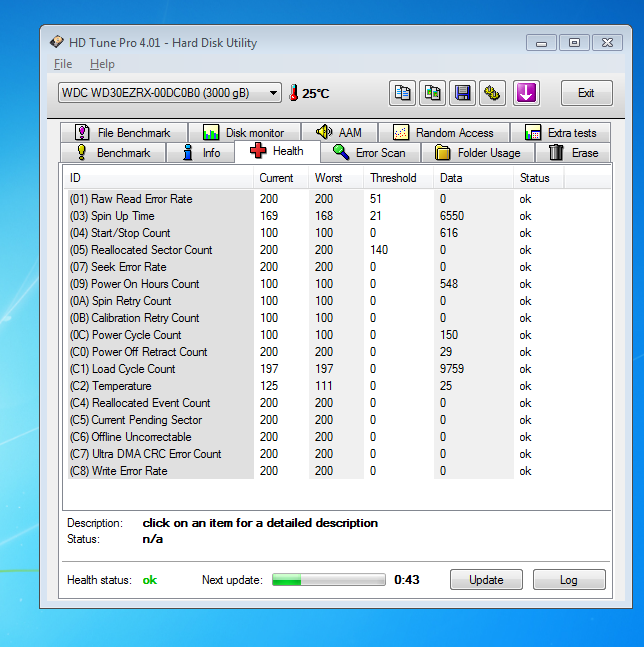Click the Update button
644x647 pixels.
(x=486, y=580)
